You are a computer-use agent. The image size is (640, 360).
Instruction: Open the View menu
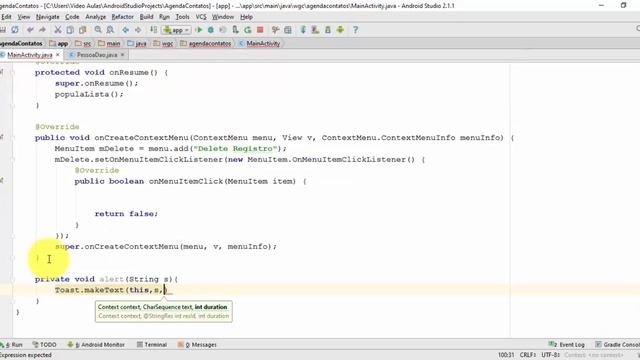tap(24, 17)
